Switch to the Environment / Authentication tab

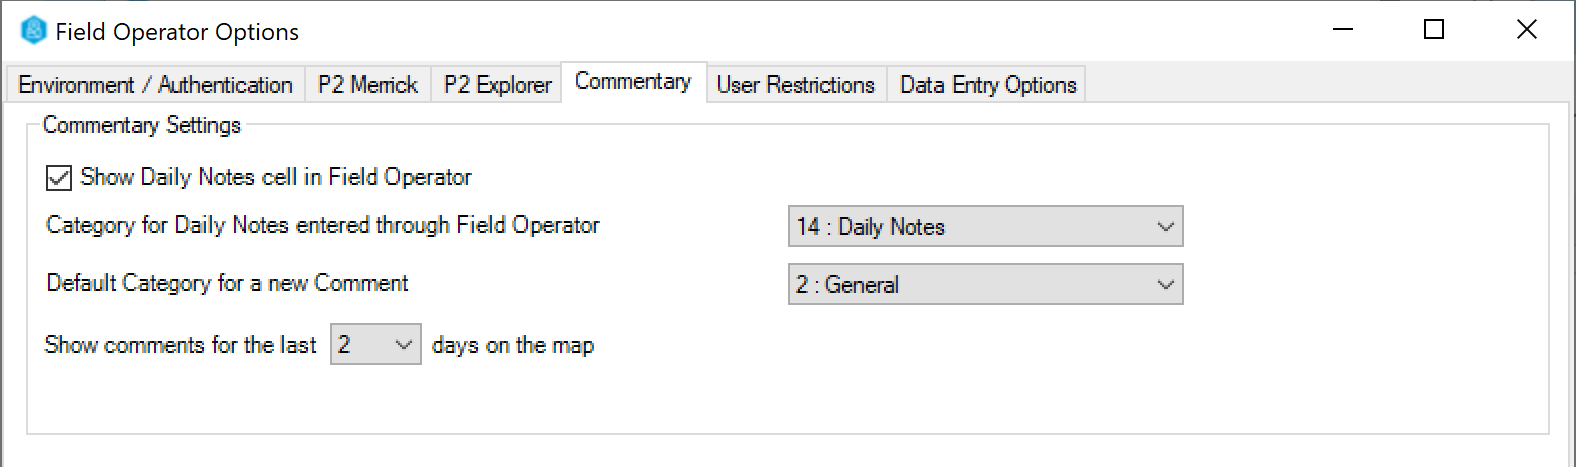[x=155, y=85]
